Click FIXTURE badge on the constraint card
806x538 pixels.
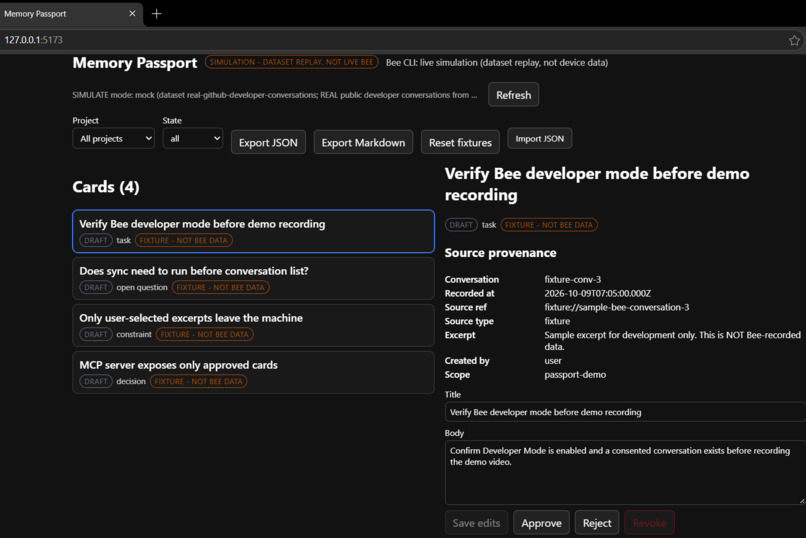coord(205,335)
